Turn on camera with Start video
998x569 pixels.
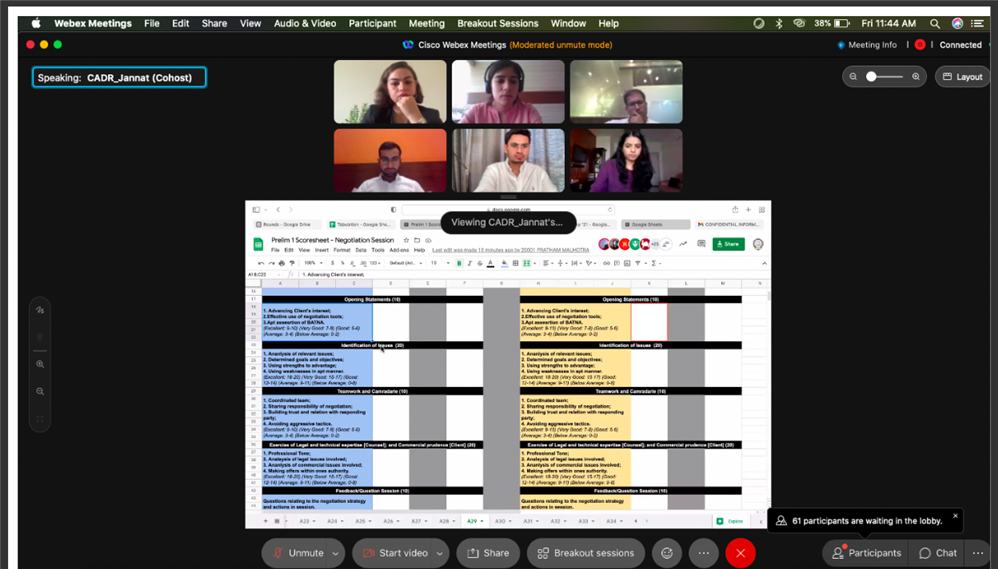[x=395, y=553]
